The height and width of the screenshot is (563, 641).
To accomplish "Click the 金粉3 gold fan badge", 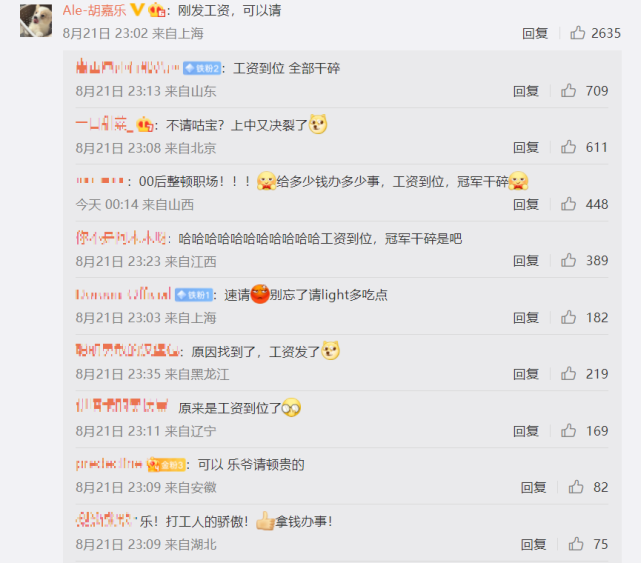I will 166,465.
